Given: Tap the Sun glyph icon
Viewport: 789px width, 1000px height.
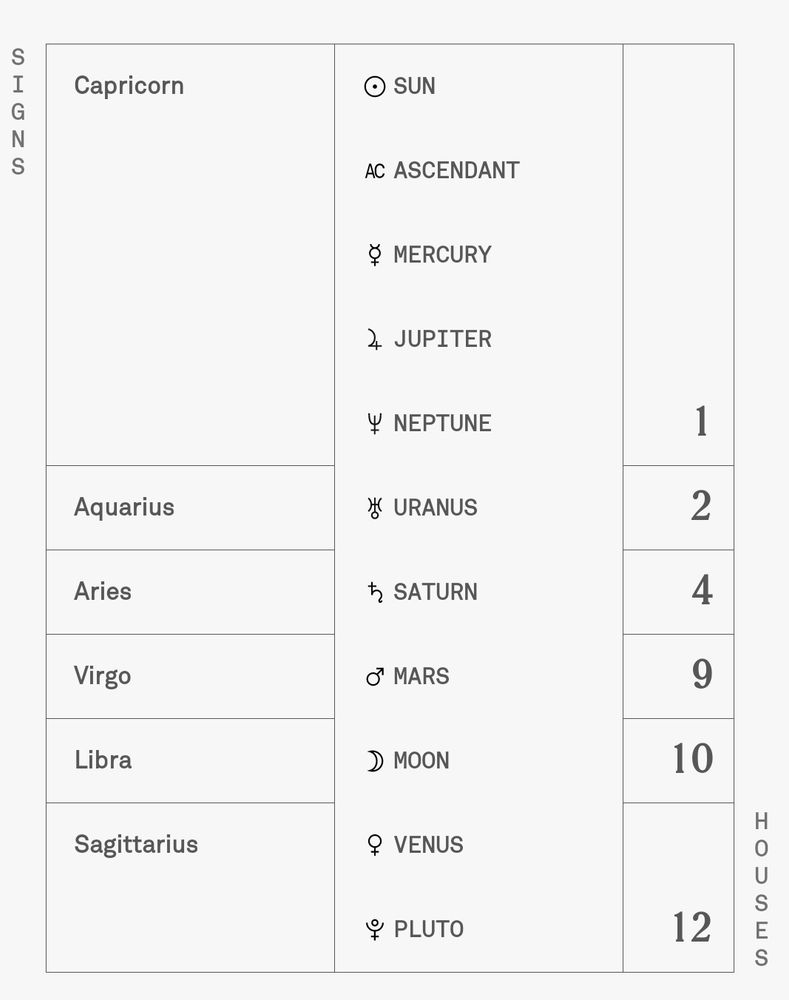Looking at the screenshot, I should point(374,86).
